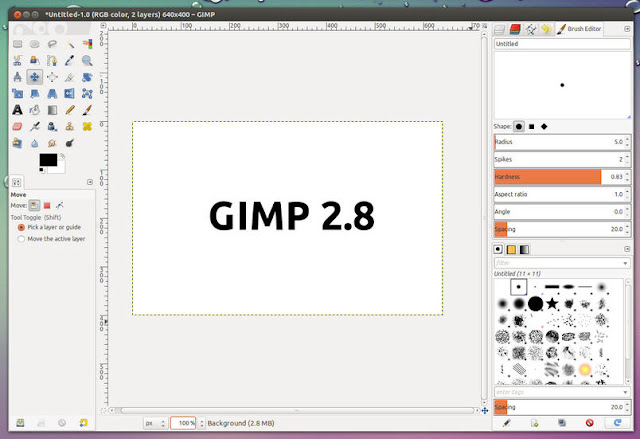Select the Shear tool

(35, 93)
